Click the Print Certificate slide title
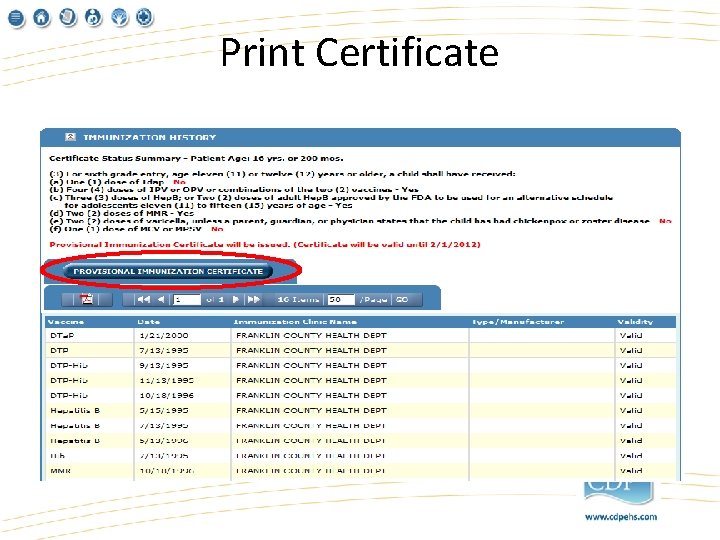The image size is (720, 540). (x=360, y=52)
